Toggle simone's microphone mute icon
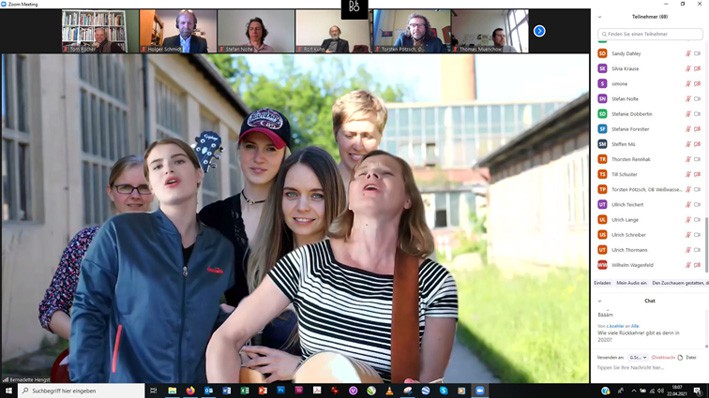Viewport: 709px width, 398px height. (688, 84)
